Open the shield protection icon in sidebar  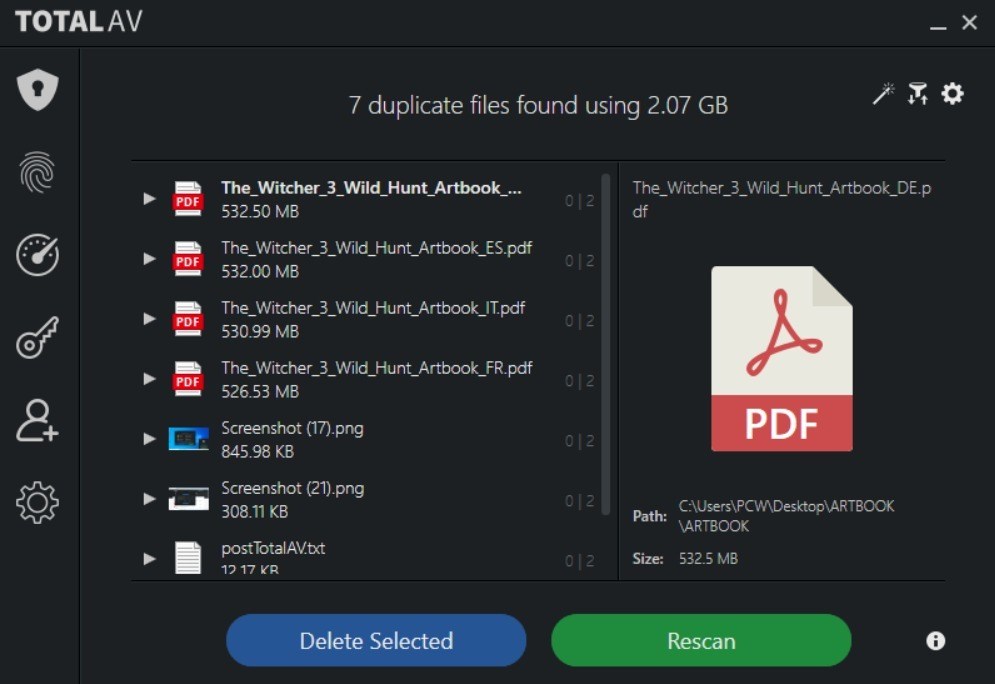coord(37,89)
